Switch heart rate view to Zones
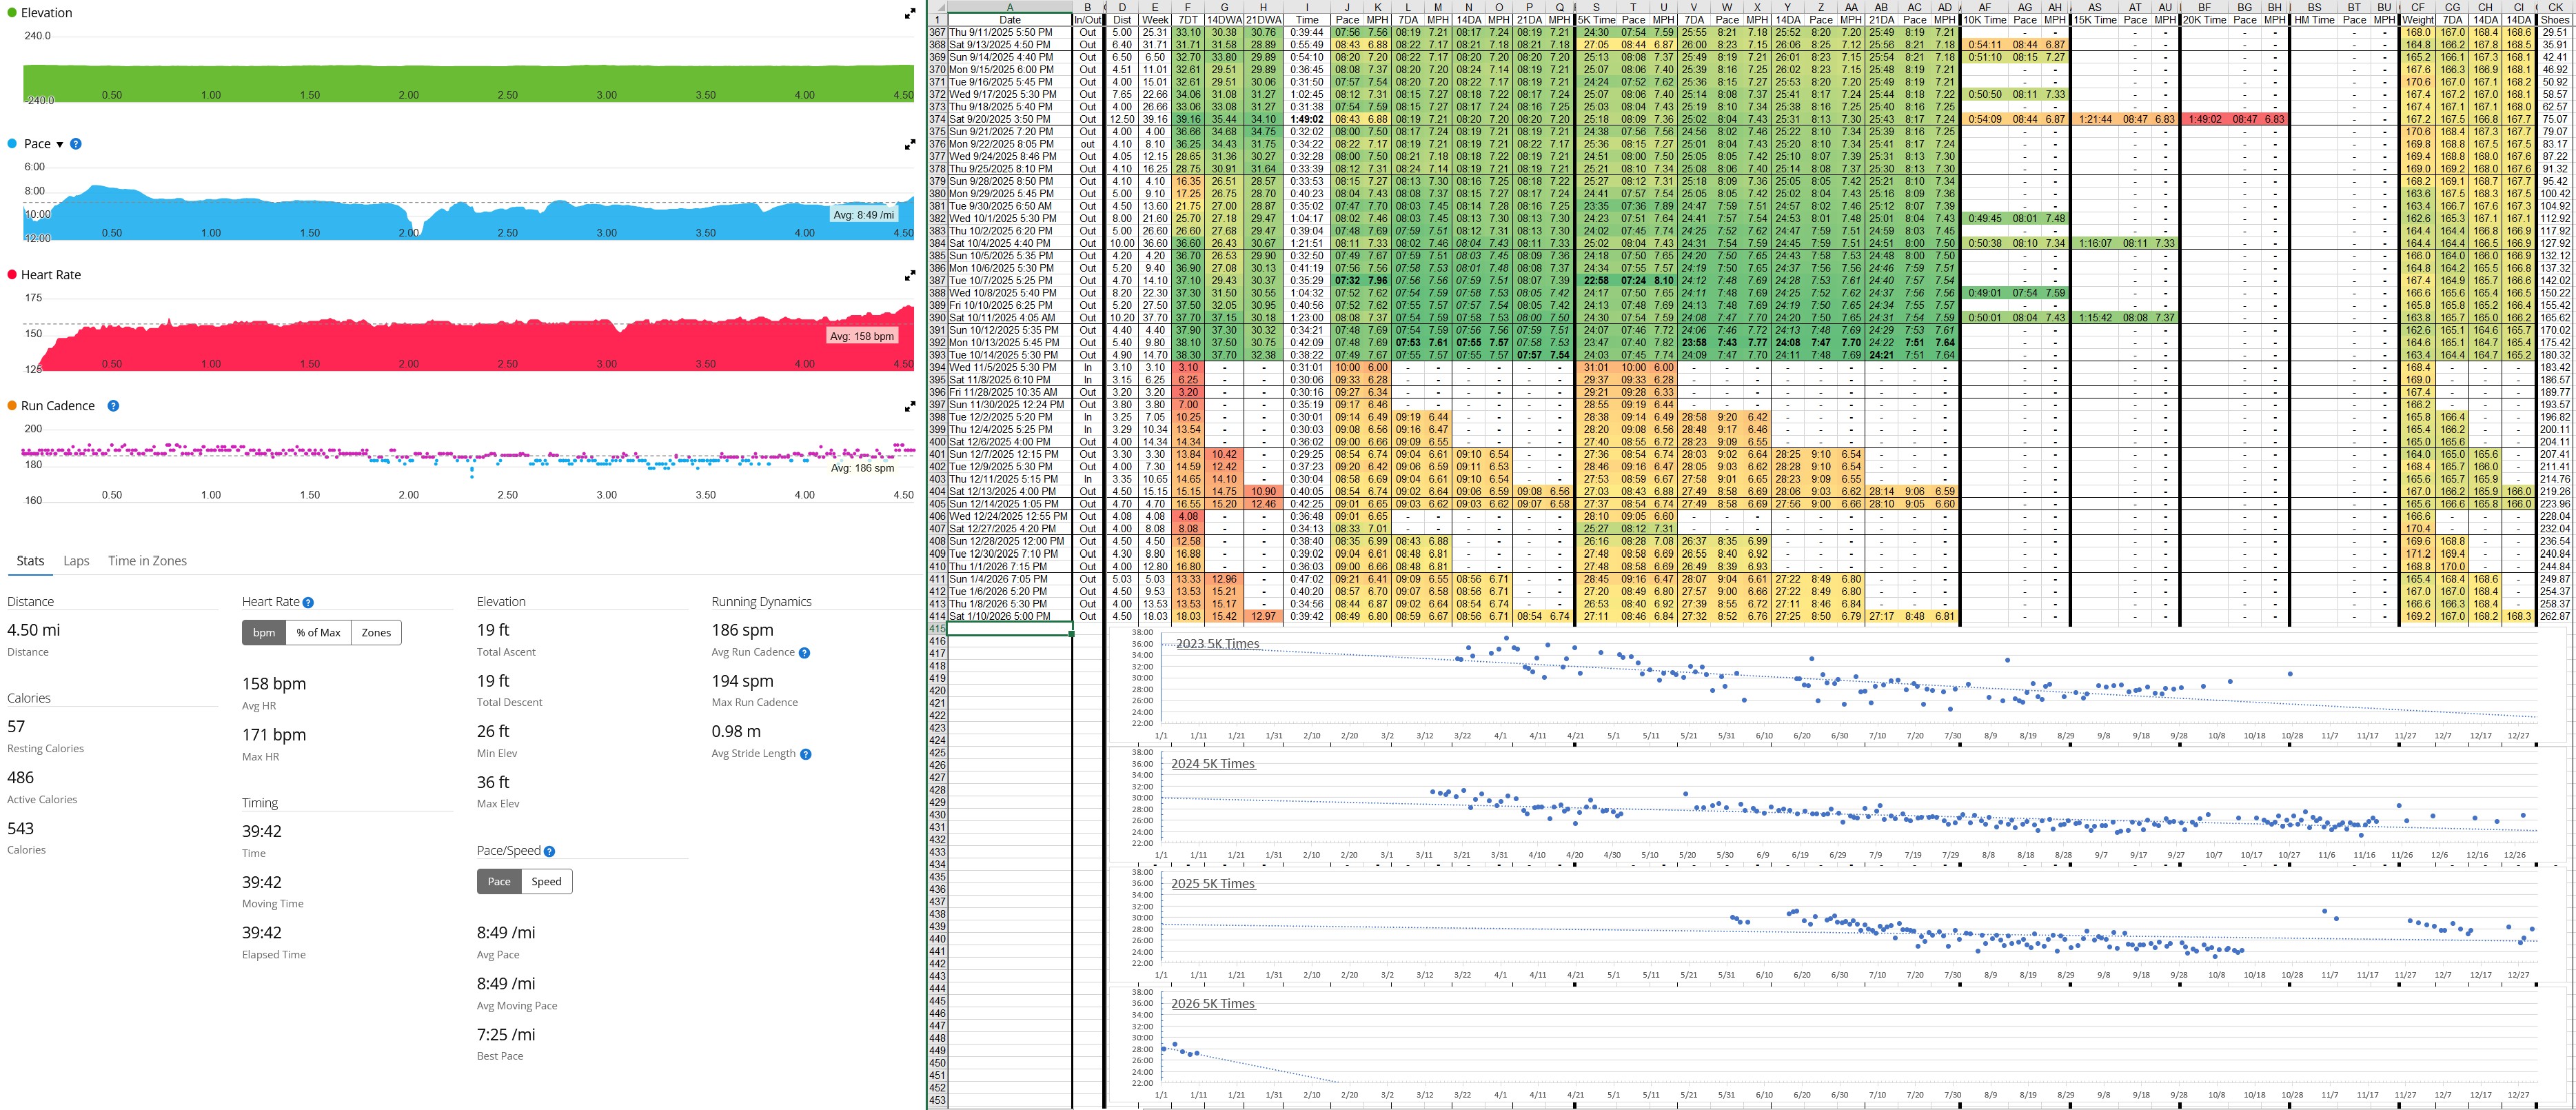This screenshot has height=1110, width=2576. coord(376,633)
